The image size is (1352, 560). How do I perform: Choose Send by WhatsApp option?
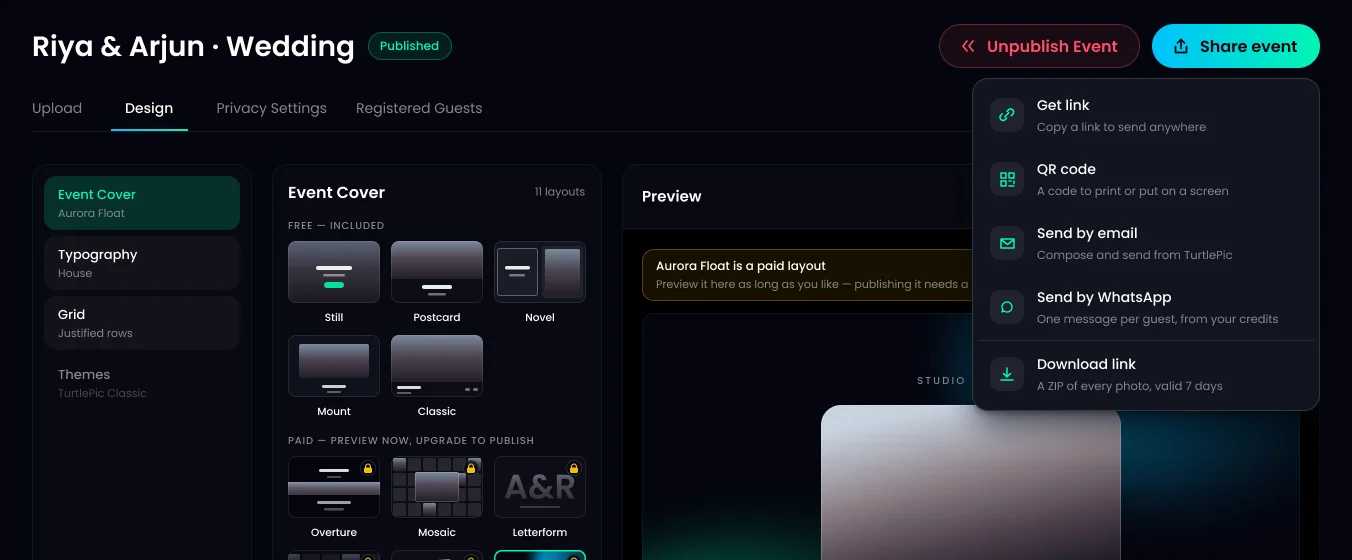(1146, 307)
